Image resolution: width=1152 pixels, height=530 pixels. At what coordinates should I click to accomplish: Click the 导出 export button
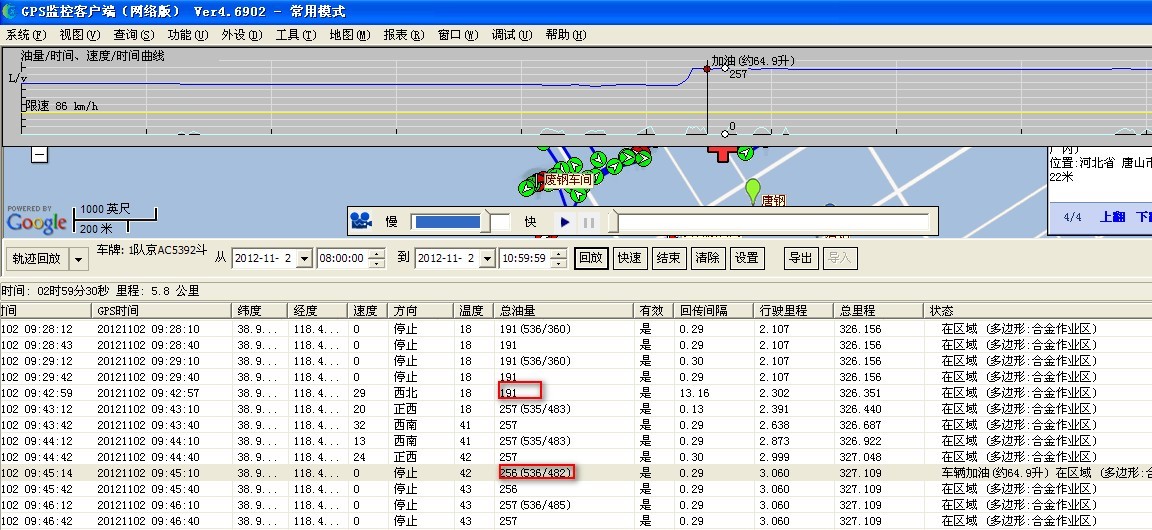click(800, 257)
